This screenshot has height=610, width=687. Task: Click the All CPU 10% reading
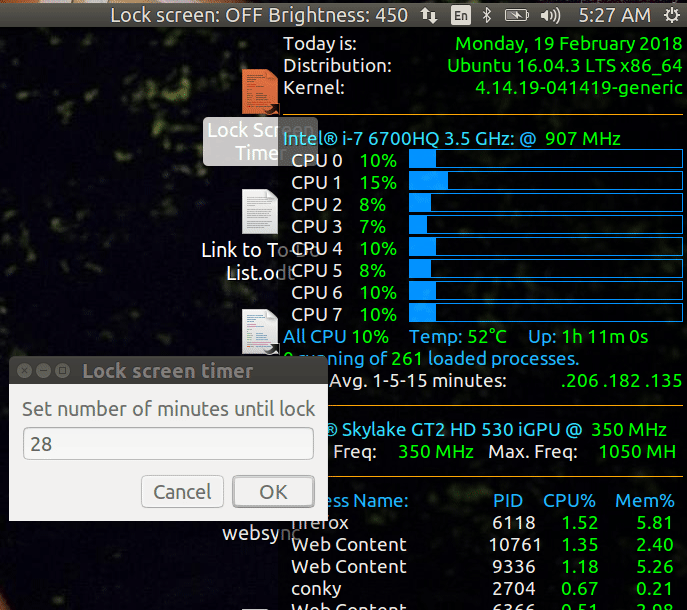tap(336, 337)
